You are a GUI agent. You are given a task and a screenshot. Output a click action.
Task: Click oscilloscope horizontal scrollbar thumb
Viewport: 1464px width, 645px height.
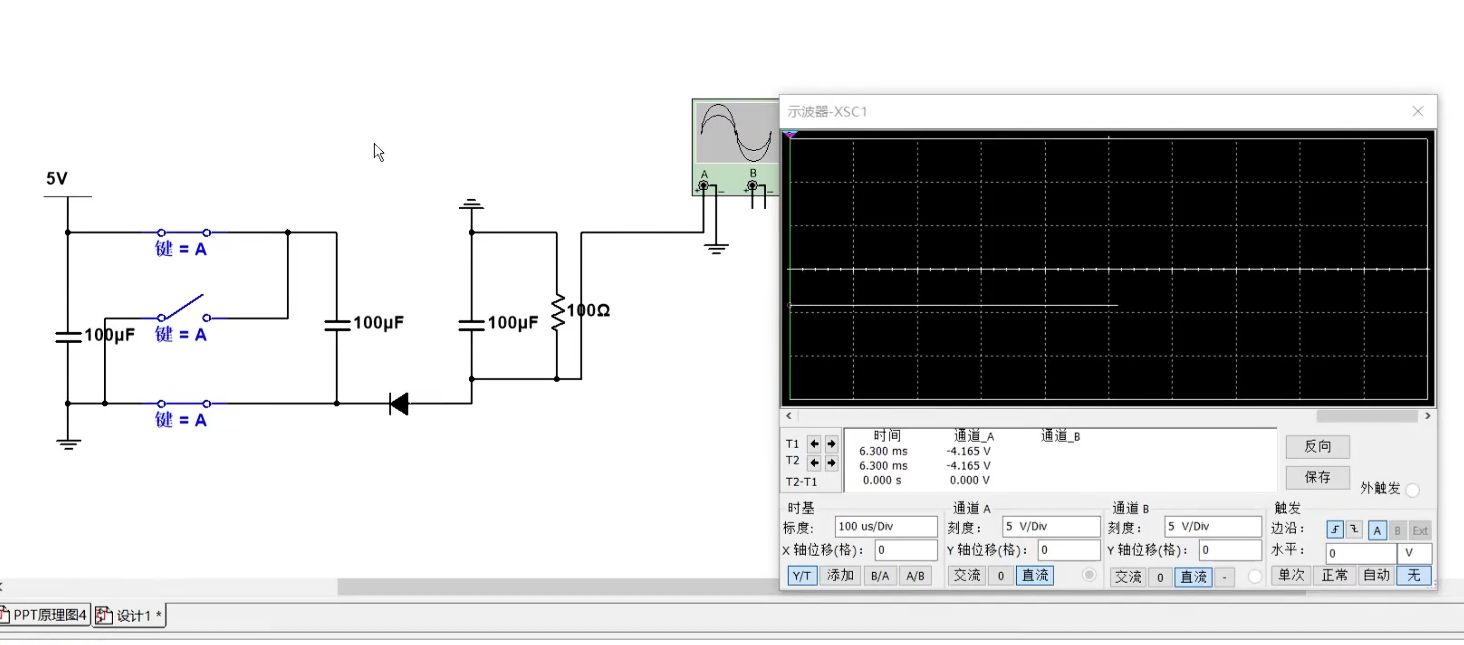click(x=1366, y=416)
